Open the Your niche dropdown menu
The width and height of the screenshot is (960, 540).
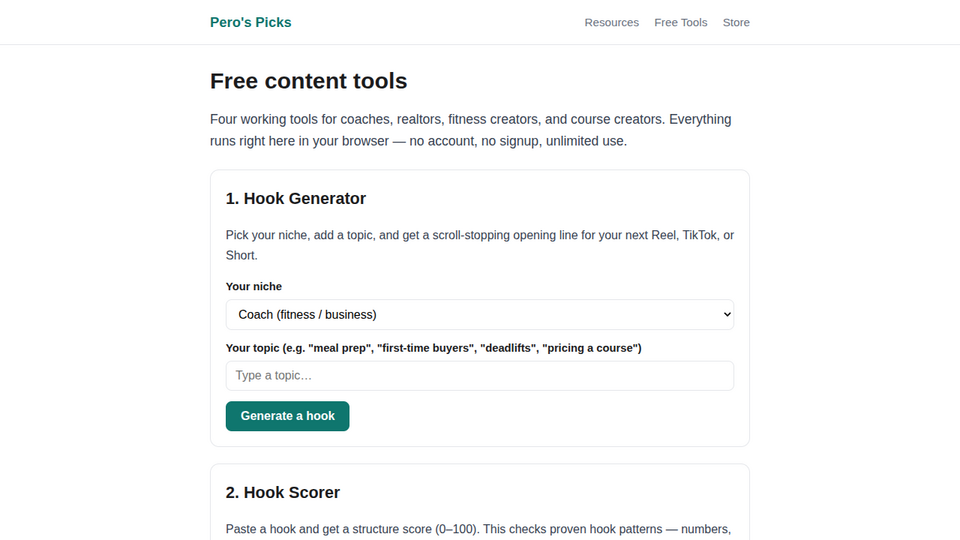coord(479,315)
